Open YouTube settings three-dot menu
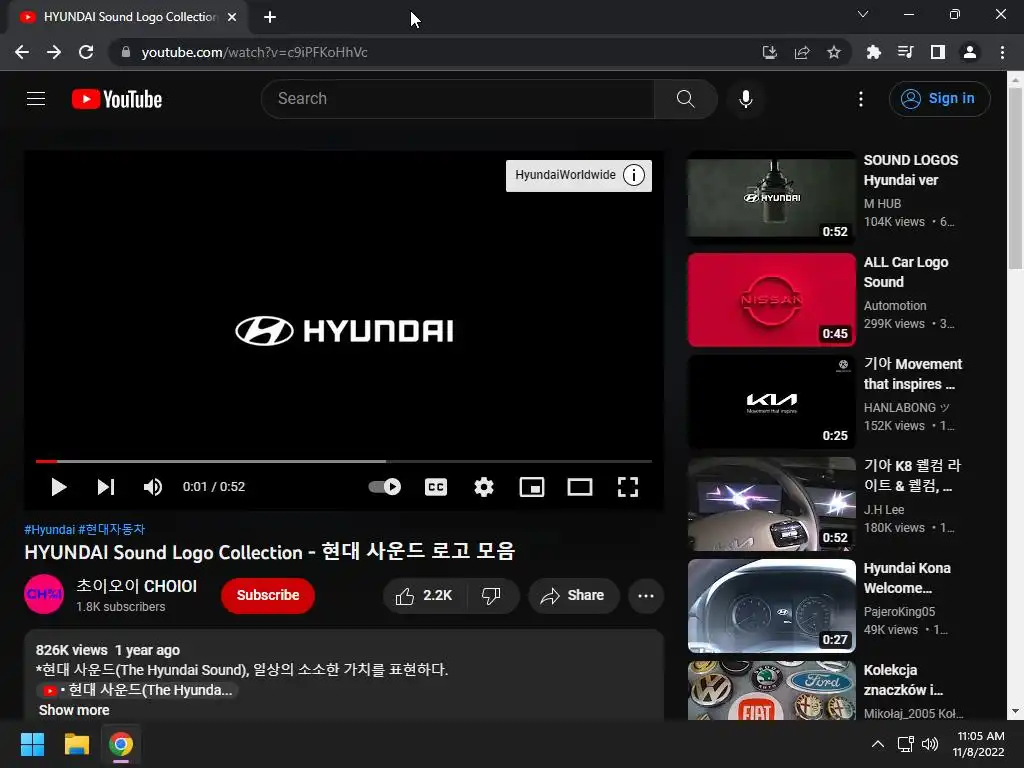This screenshot has height=768, width=1024. click(x=861, y=99)
